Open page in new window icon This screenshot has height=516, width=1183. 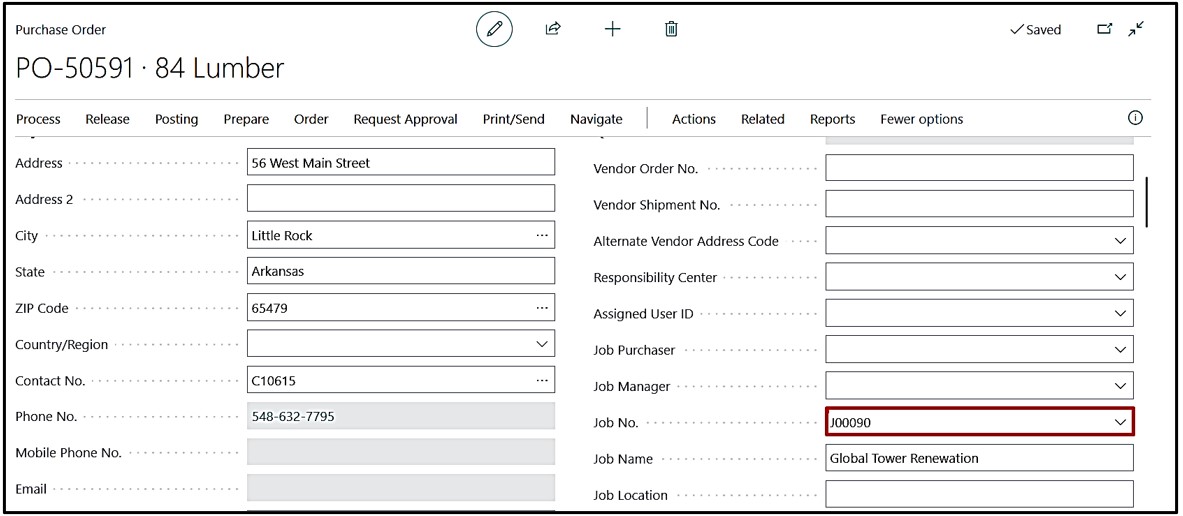point(1105,29)
